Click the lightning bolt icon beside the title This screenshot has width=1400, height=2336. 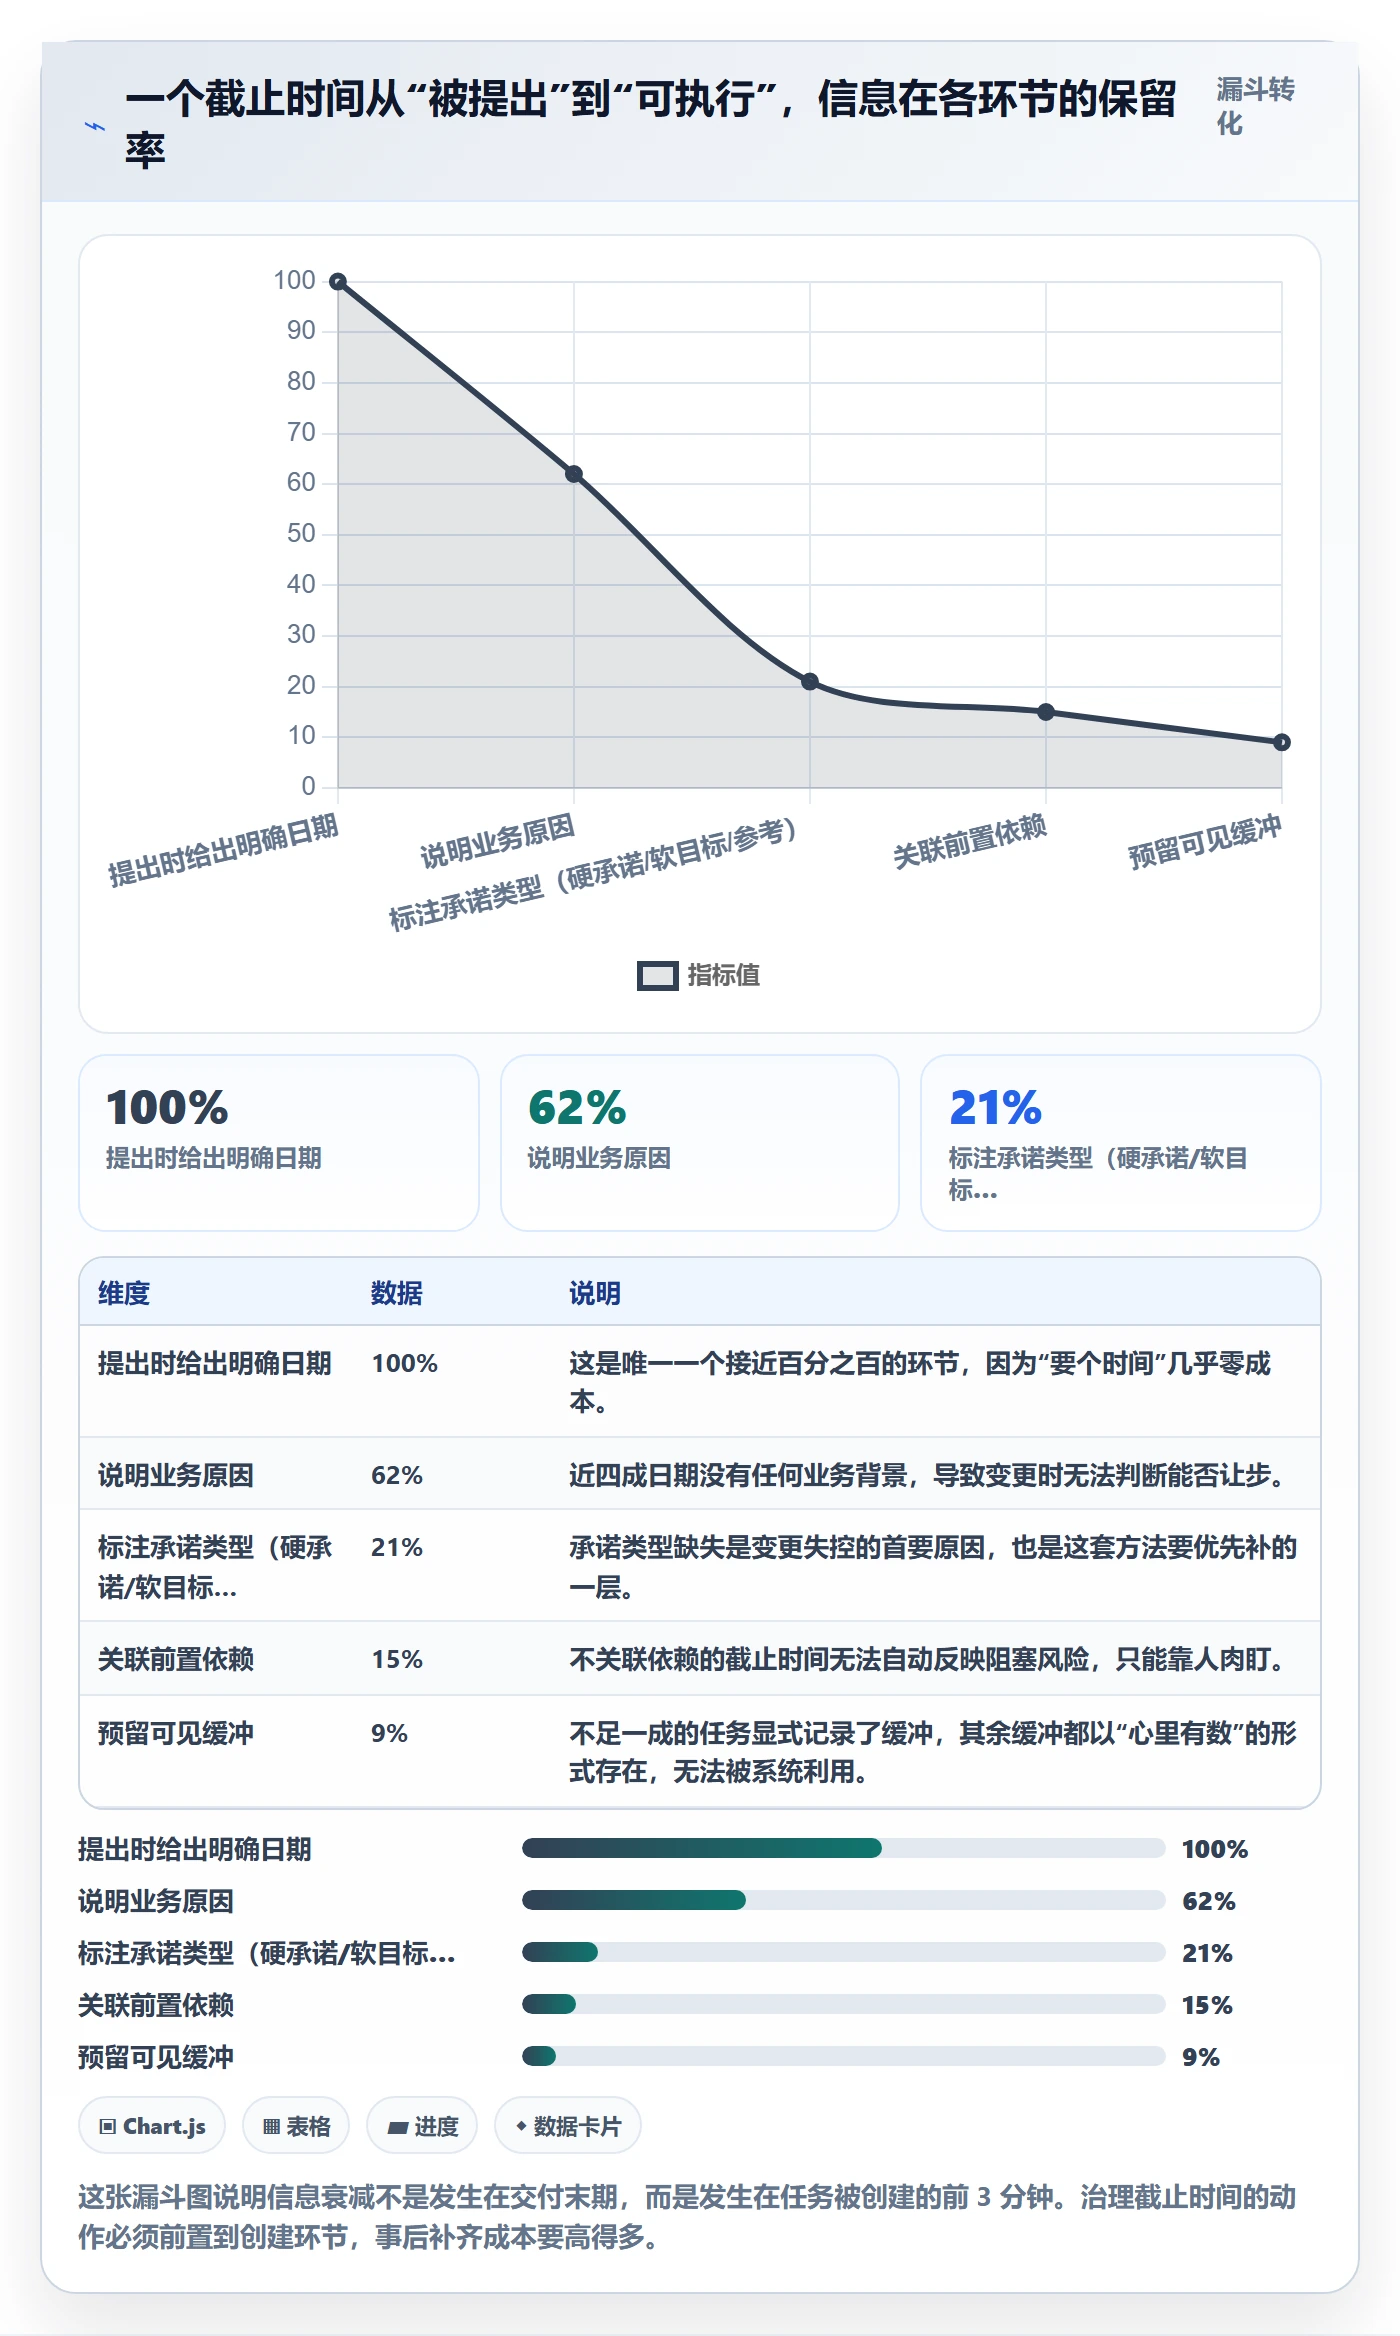tap(95, 126)
